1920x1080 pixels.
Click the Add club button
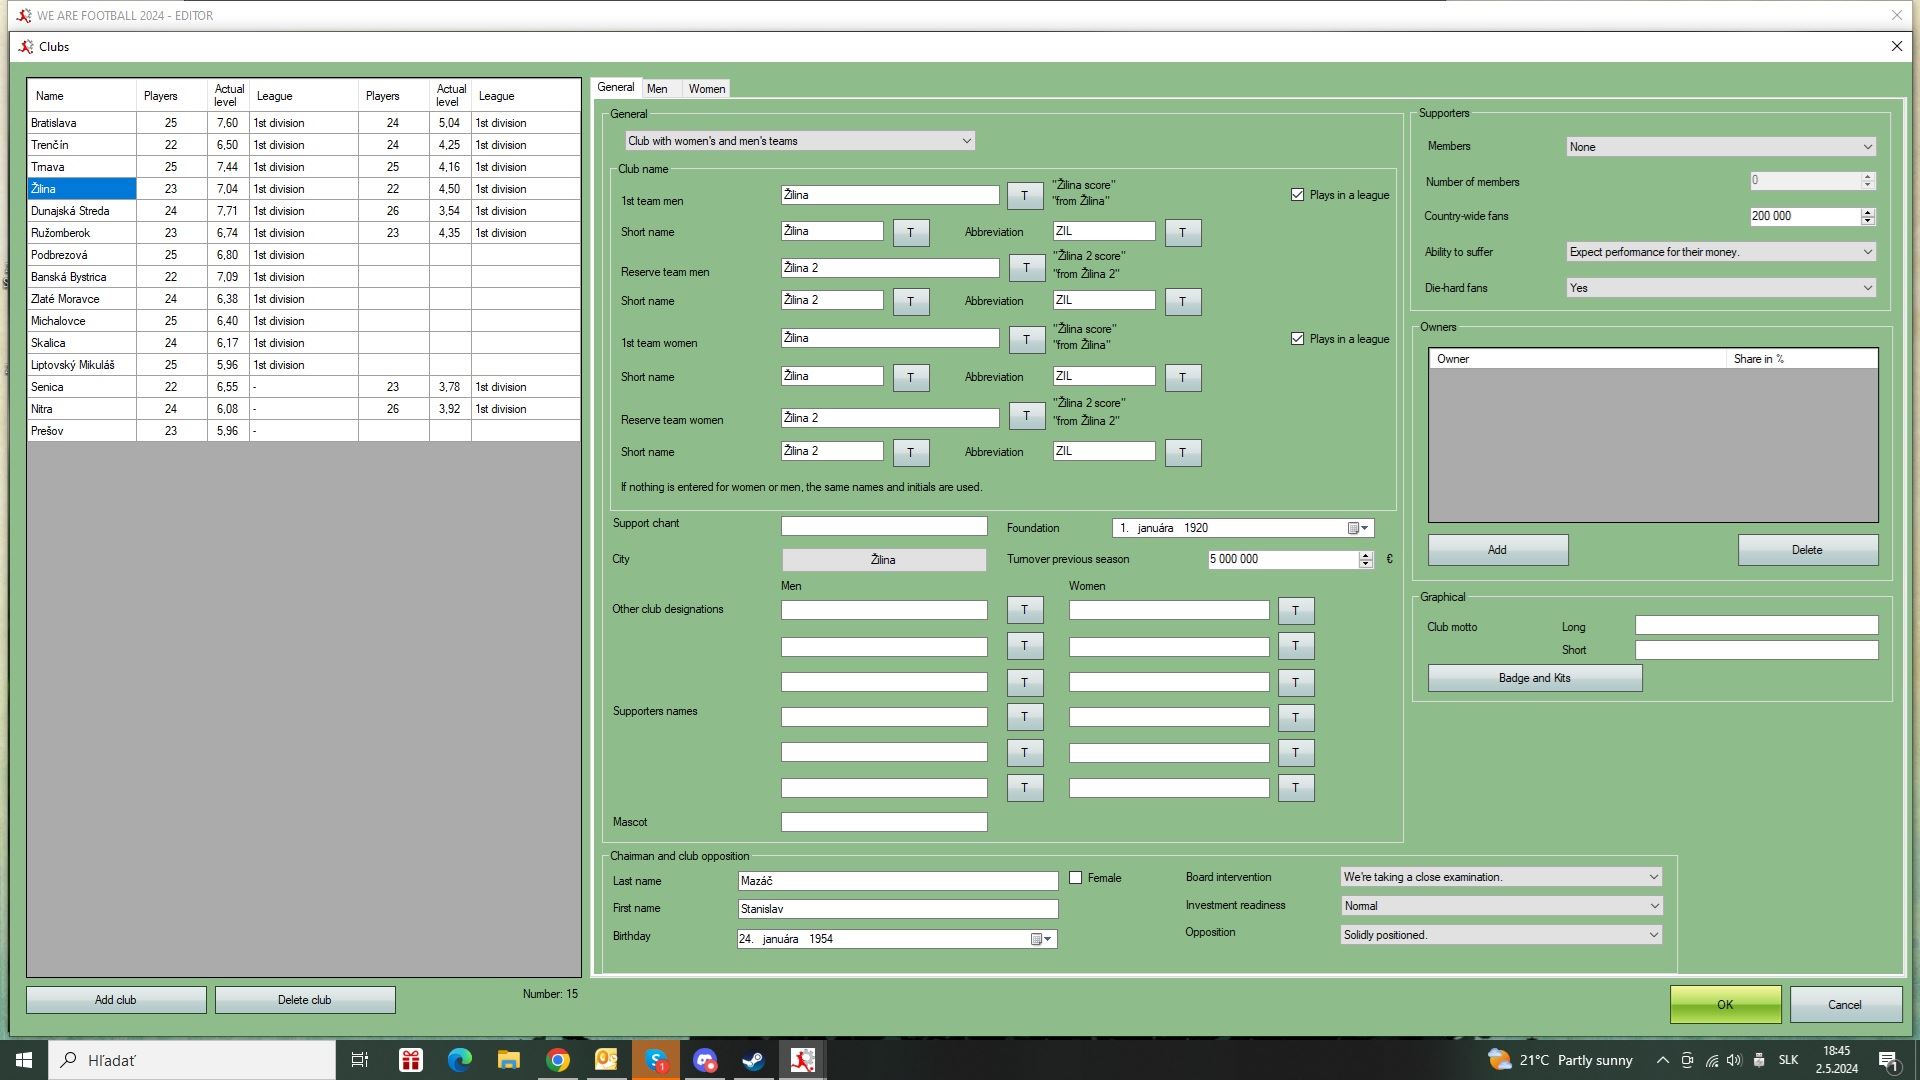tap(116, 1000)
